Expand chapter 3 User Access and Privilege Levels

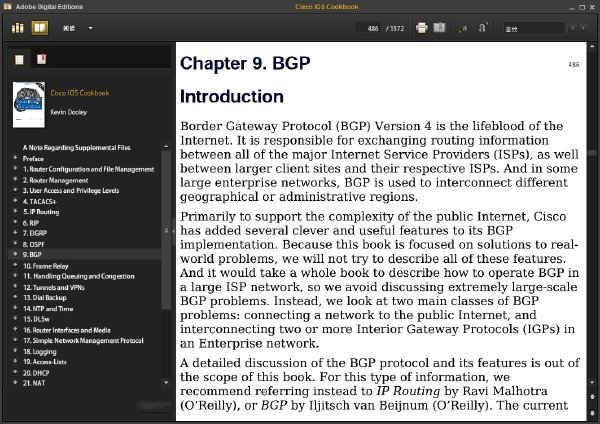[15, 190]
